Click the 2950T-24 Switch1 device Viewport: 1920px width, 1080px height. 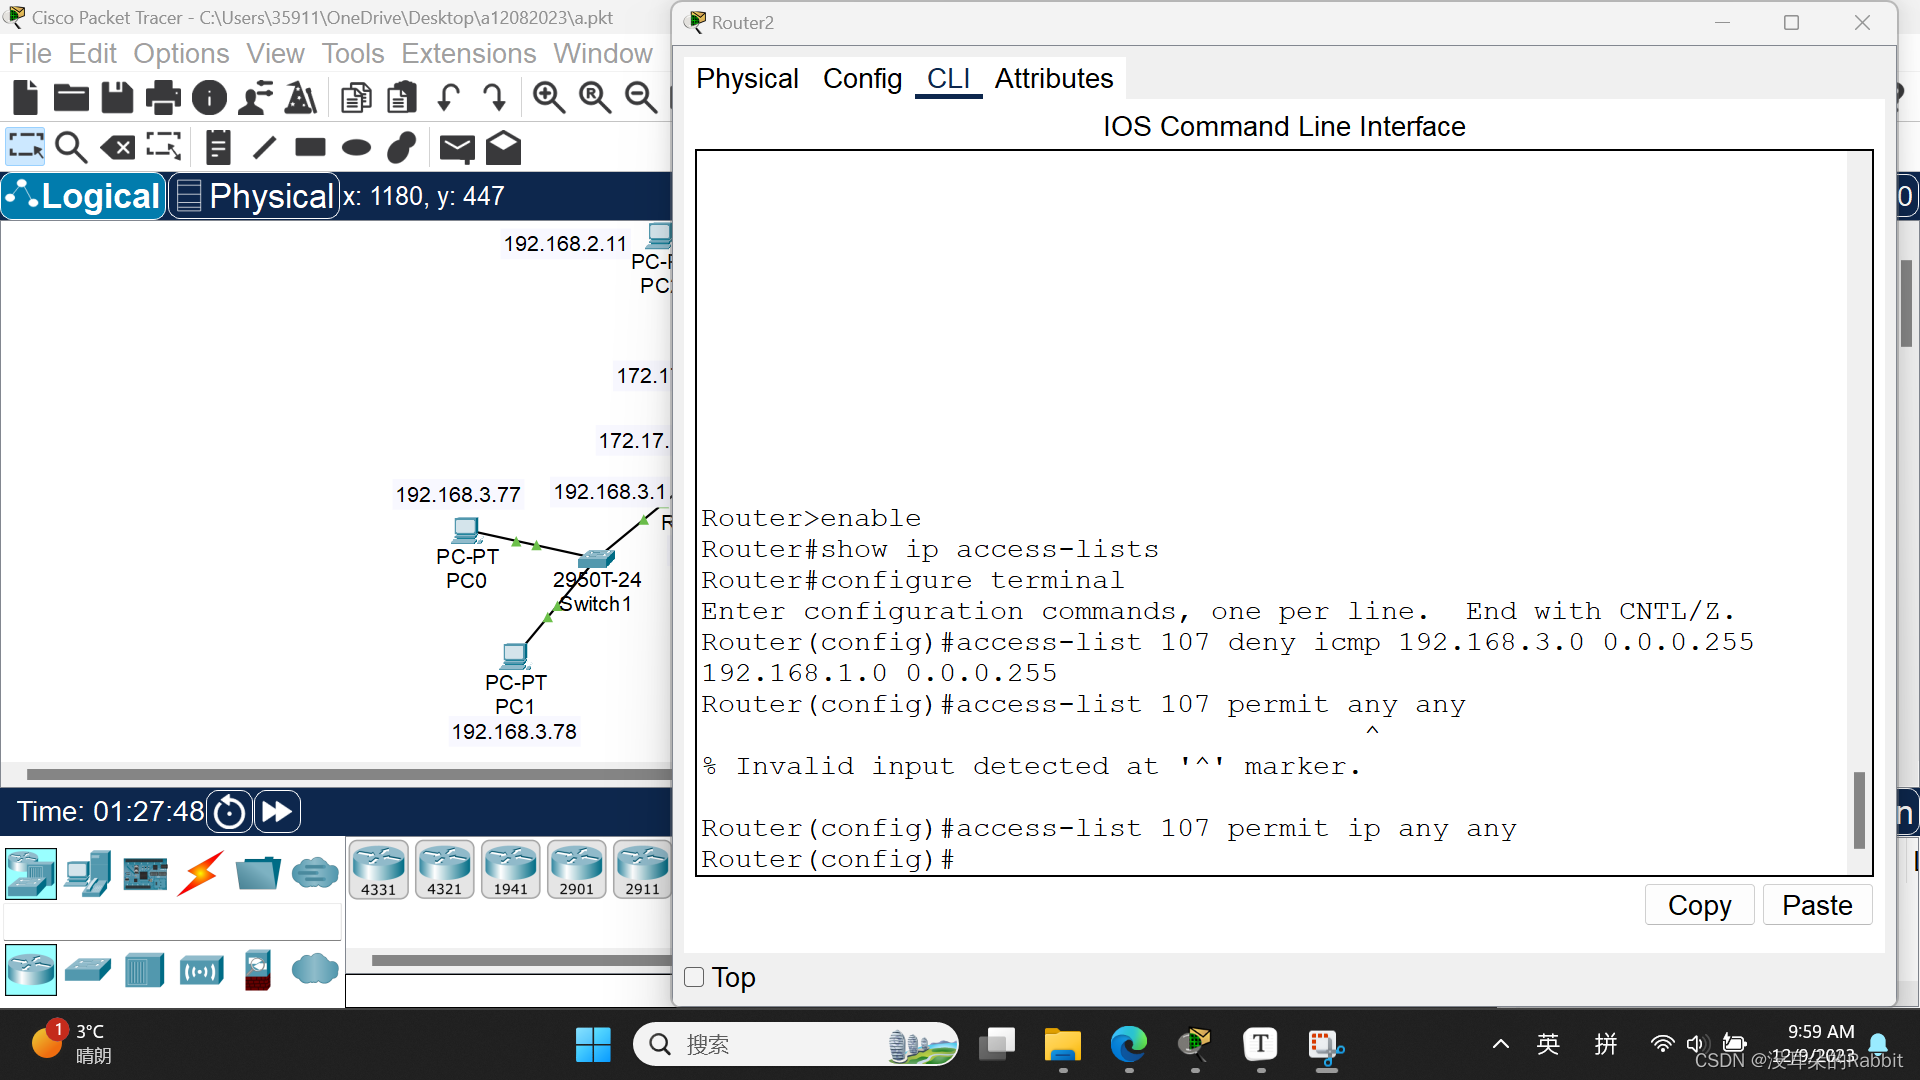[596, 558]
